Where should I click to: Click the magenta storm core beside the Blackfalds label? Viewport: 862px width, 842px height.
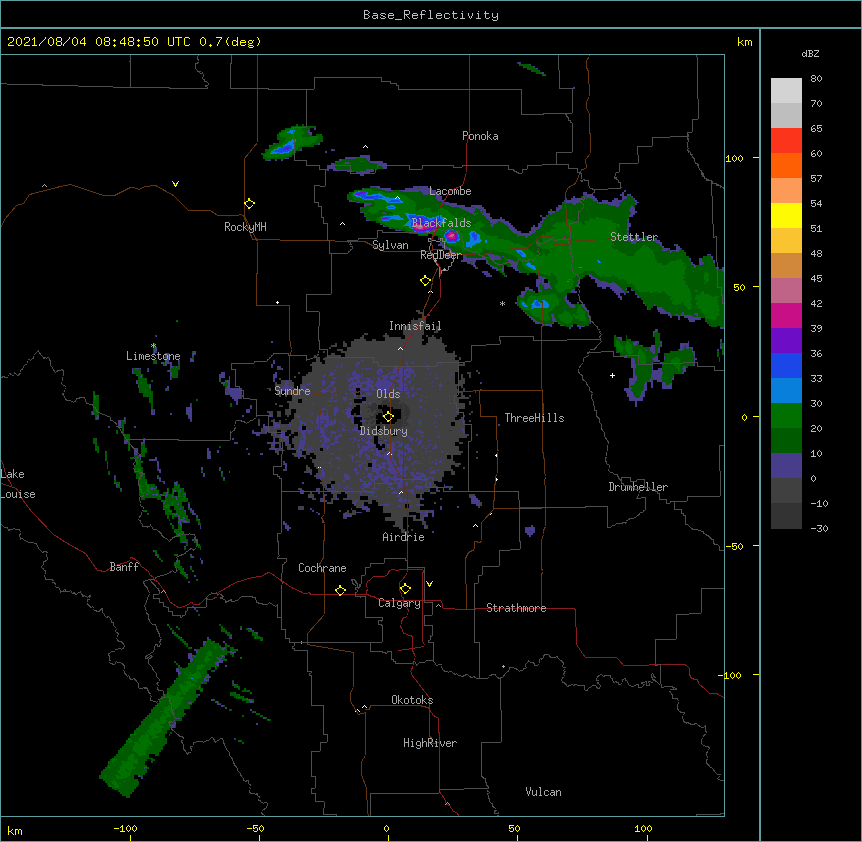(x=451, y=236)
